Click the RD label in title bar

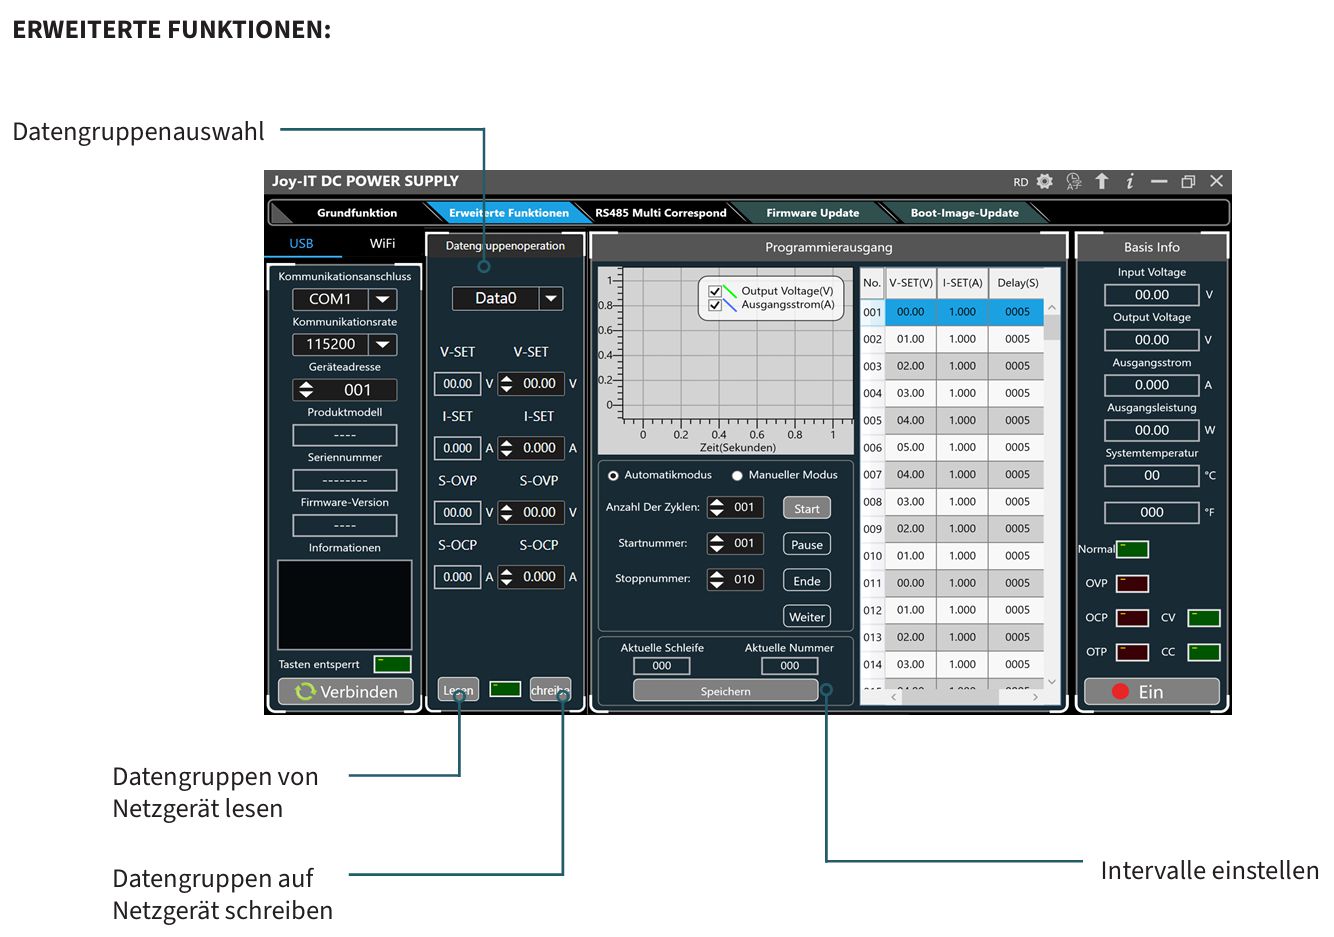(1020, 182)
